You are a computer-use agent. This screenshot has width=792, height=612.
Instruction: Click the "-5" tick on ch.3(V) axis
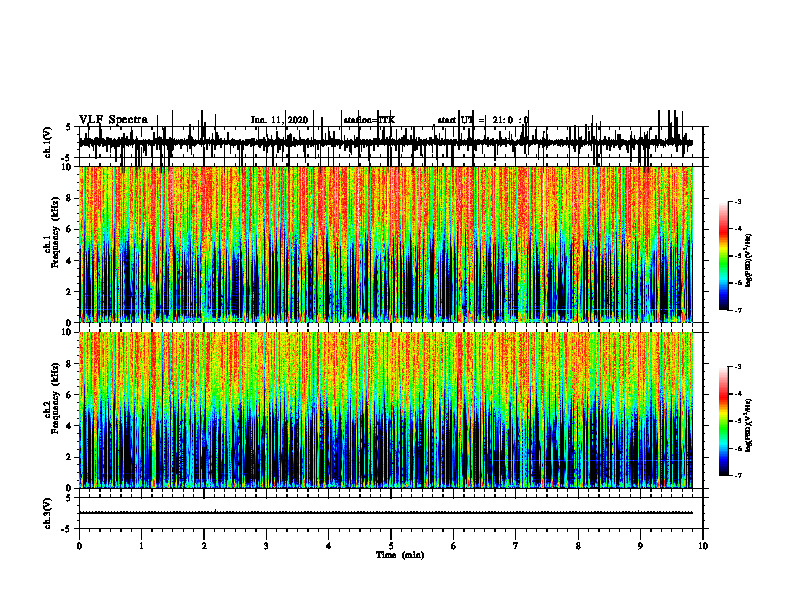tap(68, 529)
